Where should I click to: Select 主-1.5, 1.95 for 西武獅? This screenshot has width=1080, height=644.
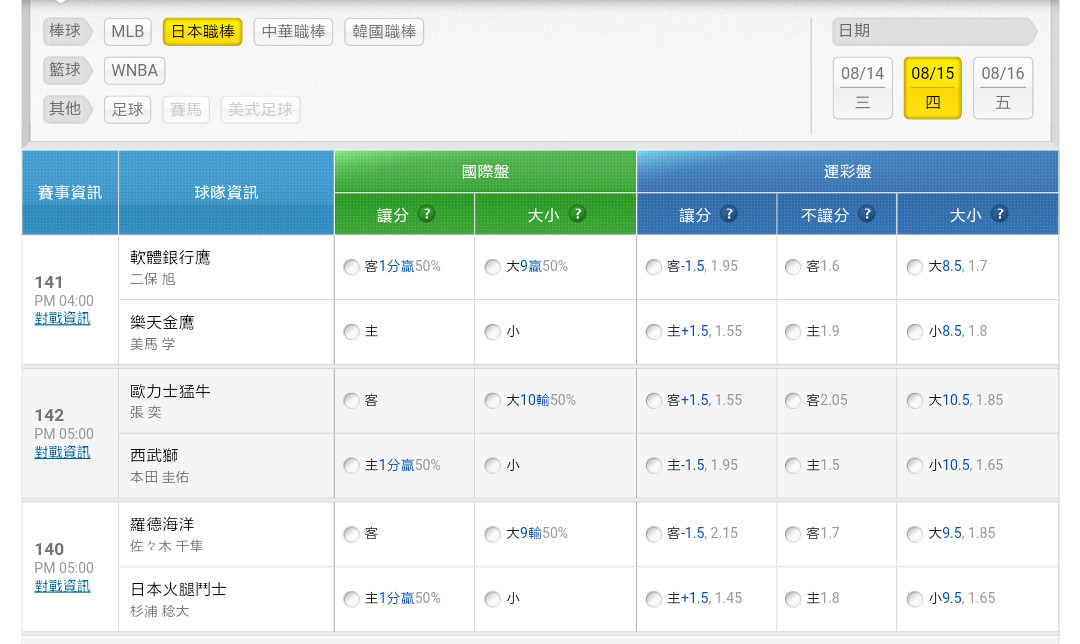(x=654, y=466)
